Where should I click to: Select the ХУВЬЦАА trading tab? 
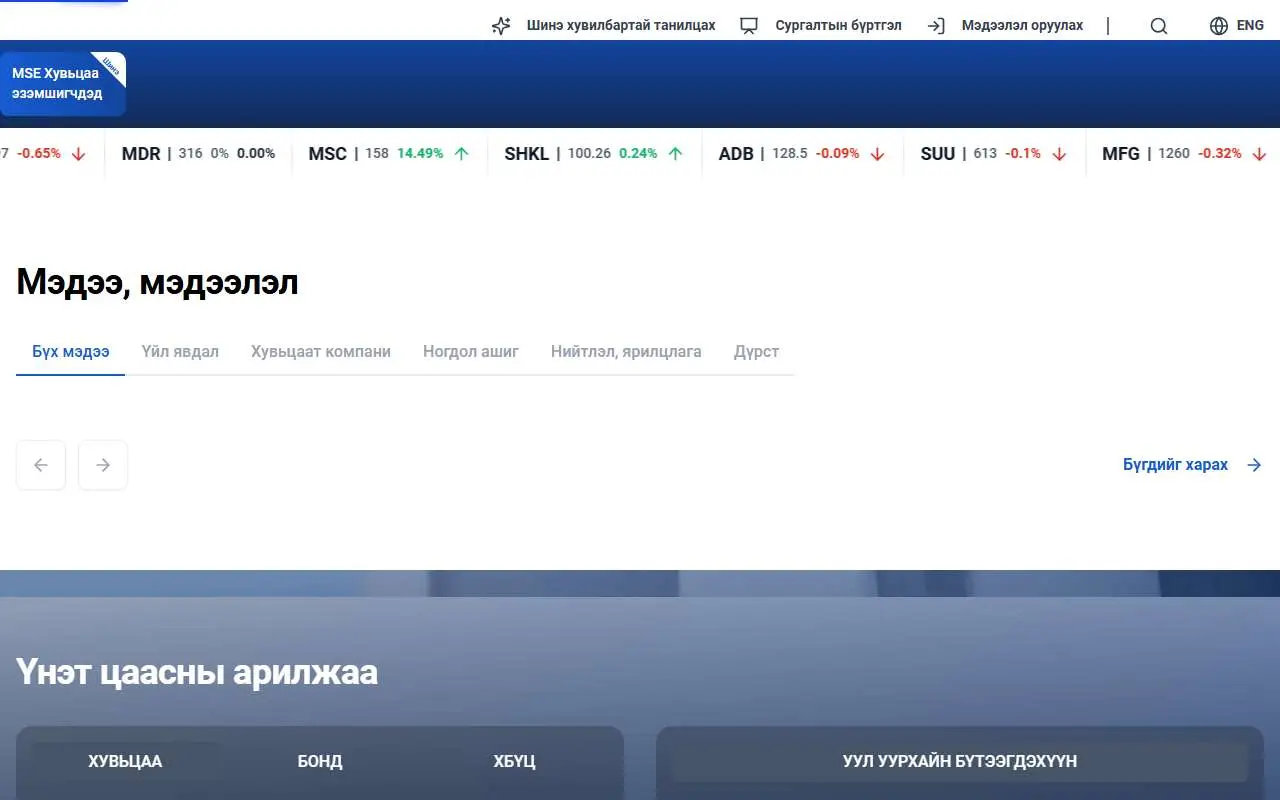point(125,762)
